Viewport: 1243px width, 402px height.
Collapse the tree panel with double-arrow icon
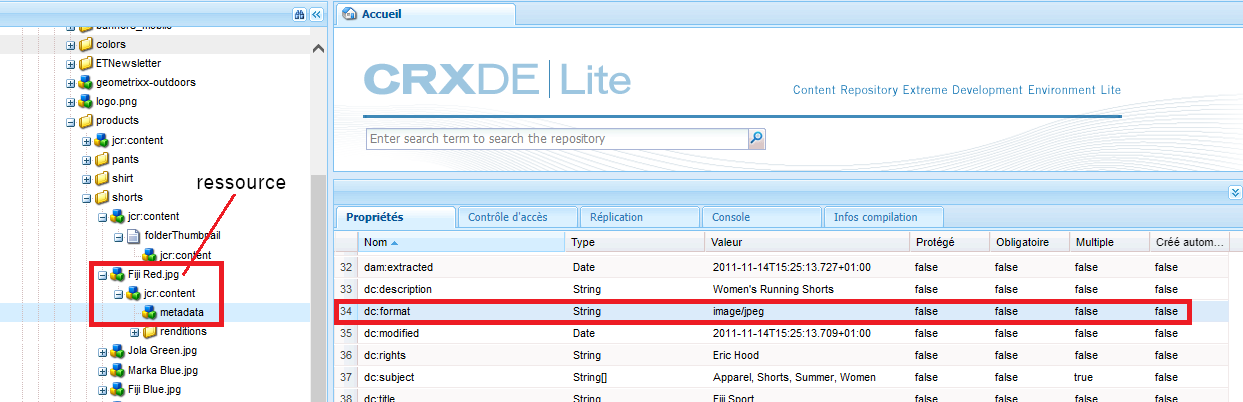click(316, 15)
